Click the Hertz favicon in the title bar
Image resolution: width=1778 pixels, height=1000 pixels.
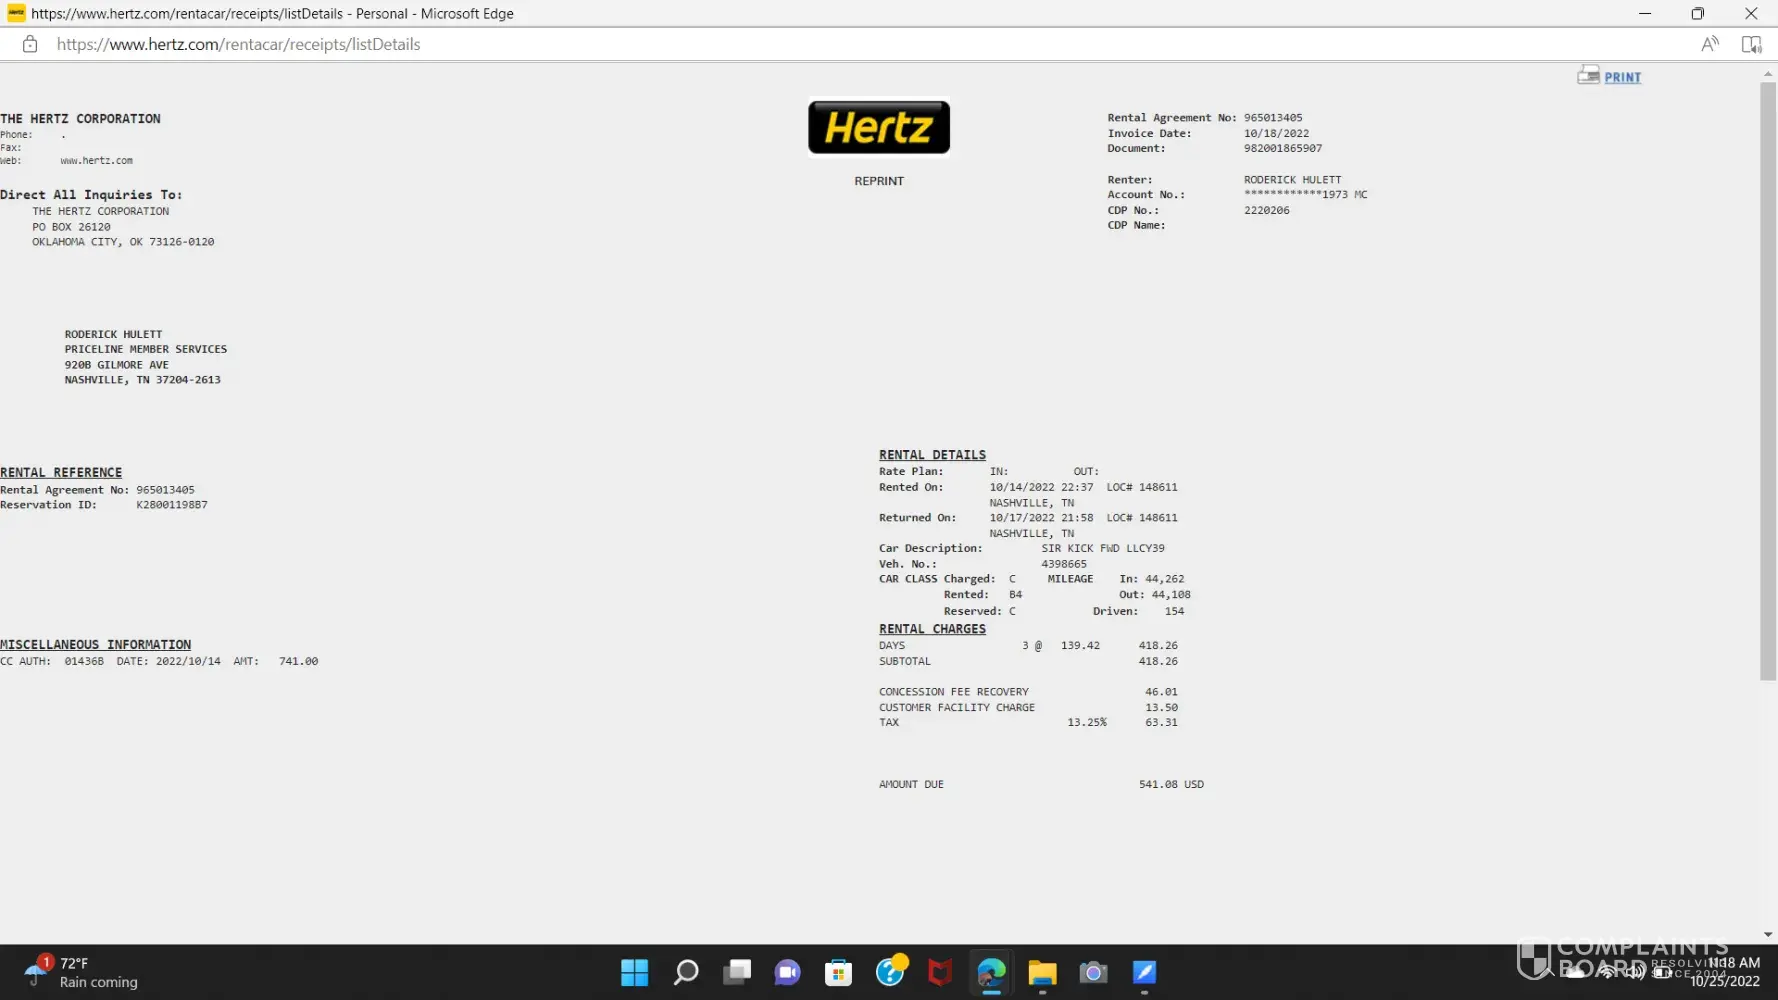coord(16,13)
